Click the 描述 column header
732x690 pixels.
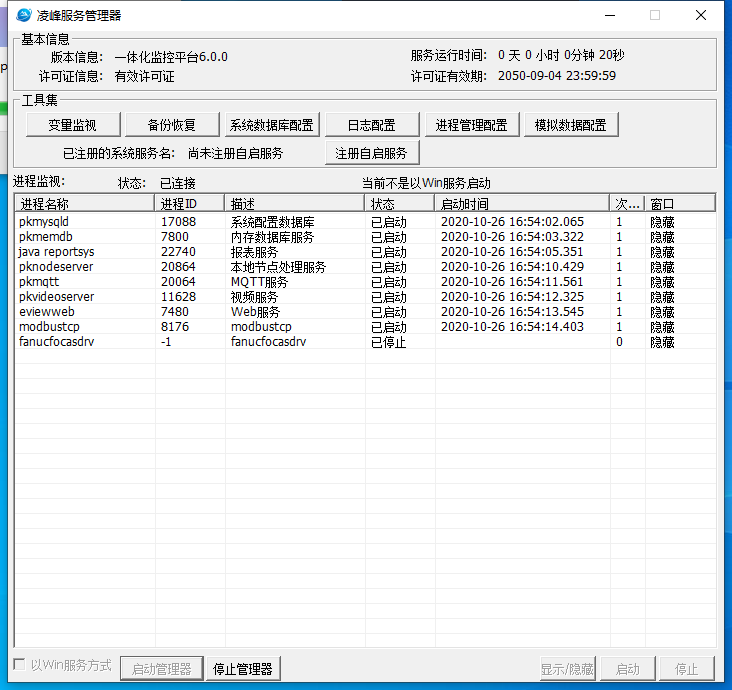tap(295, 204)
